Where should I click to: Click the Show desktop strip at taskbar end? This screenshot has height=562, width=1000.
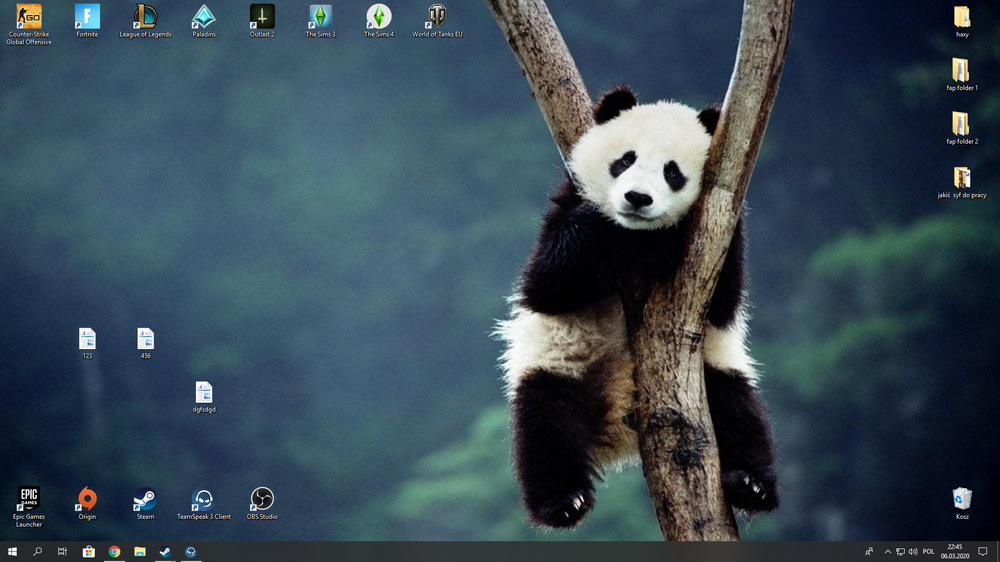[998, 552]
